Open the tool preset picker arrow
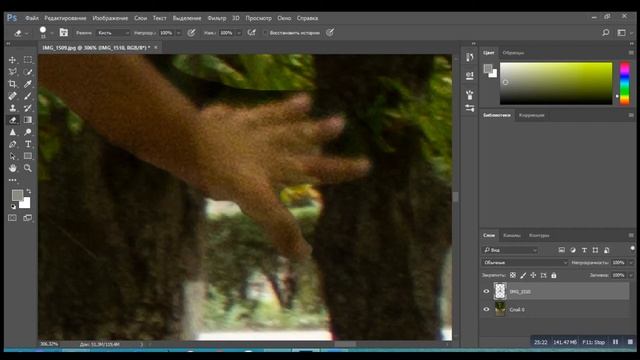 point(26,33)
